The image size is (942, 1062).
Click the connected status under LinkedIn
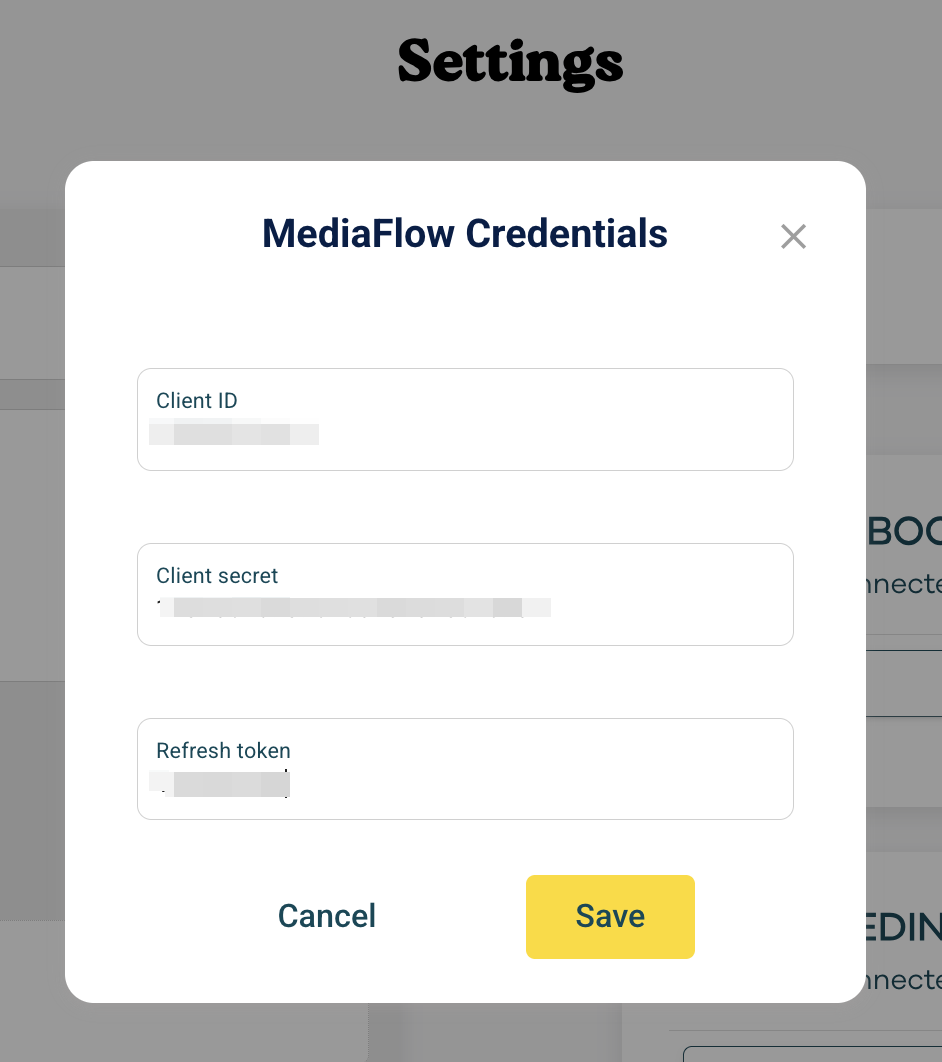[x=904, y=980]
